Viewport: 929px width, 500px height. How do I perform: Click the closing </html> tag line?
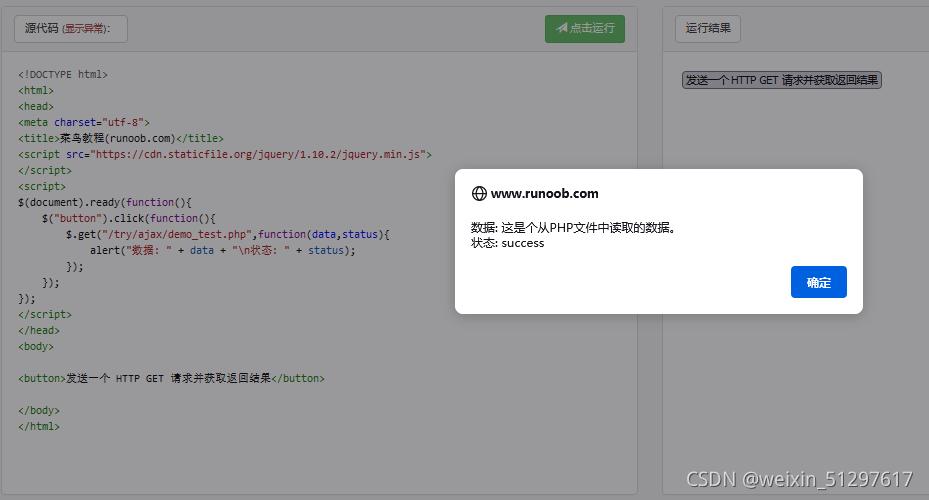pyautogui.click(x=39, y=426)
